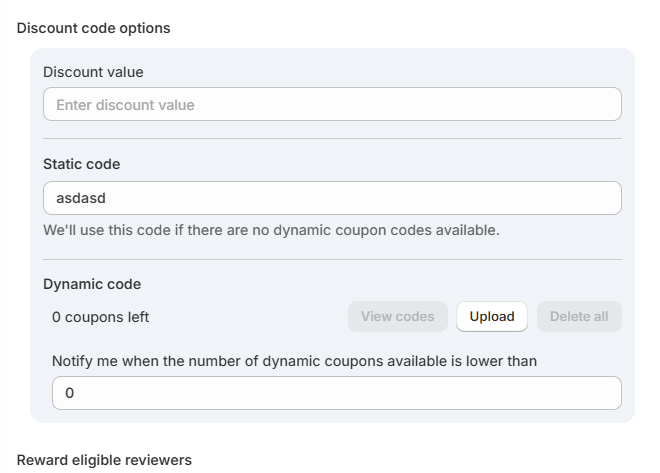This screenshot has width=660, height=473.
Task: Click on the asdasd text in Static code
Action: click(78, 198)
